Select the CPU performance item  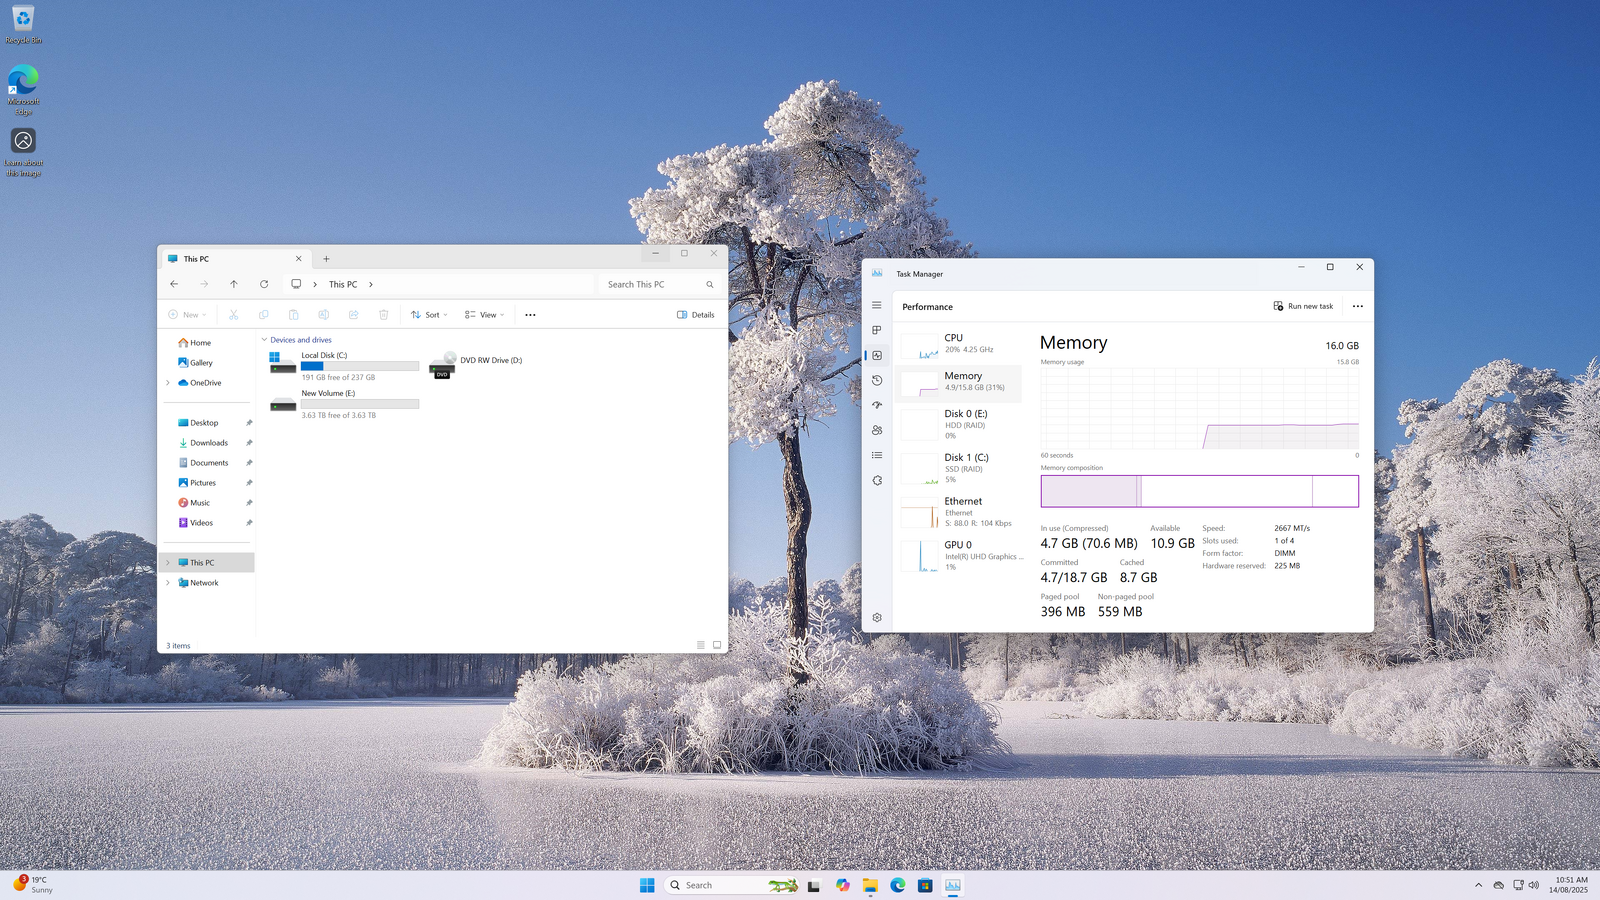click(x=960, y=343)
